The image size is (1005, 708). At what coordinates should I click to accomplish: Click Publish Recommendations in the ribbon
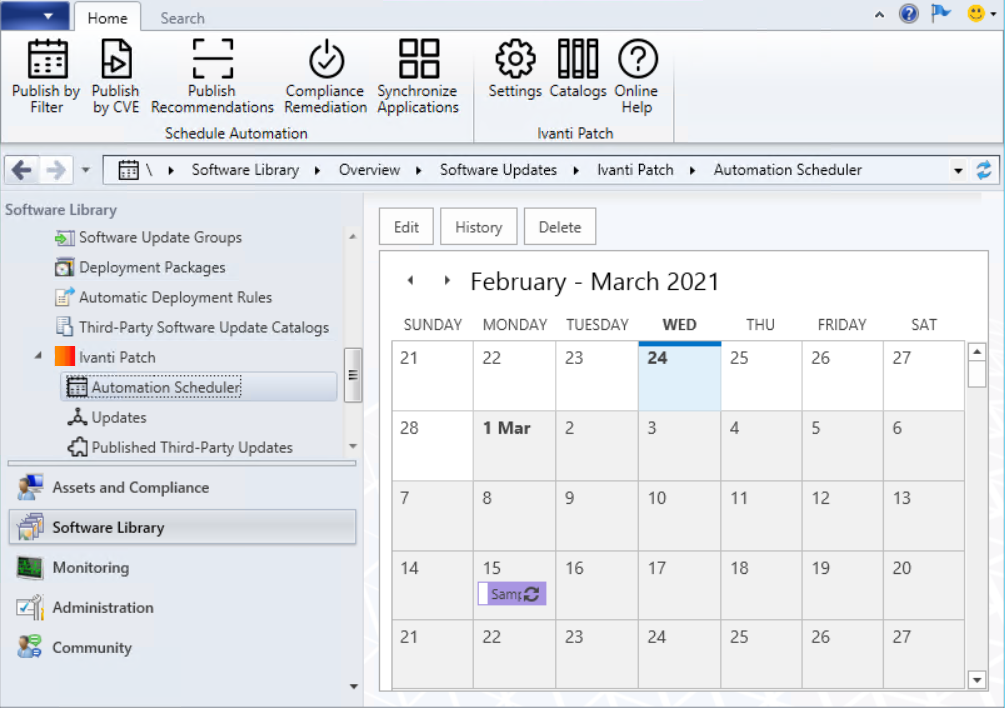pyautogui.click(x=212, y=60)
